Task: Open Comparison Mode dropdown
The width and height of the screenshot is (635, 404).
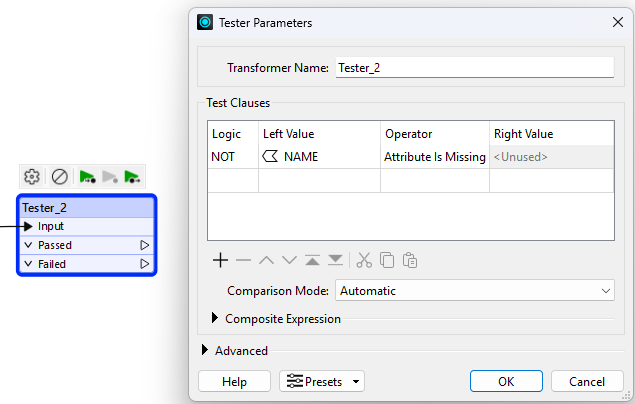Action: [475, 291]
